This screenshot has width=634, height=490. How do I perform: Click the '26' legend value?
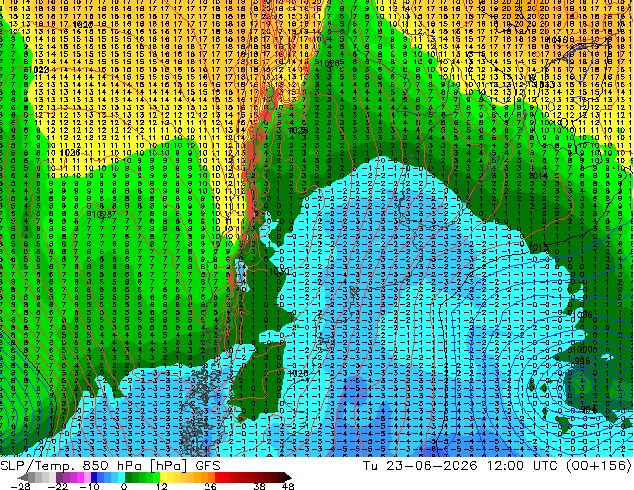(210, 486)
